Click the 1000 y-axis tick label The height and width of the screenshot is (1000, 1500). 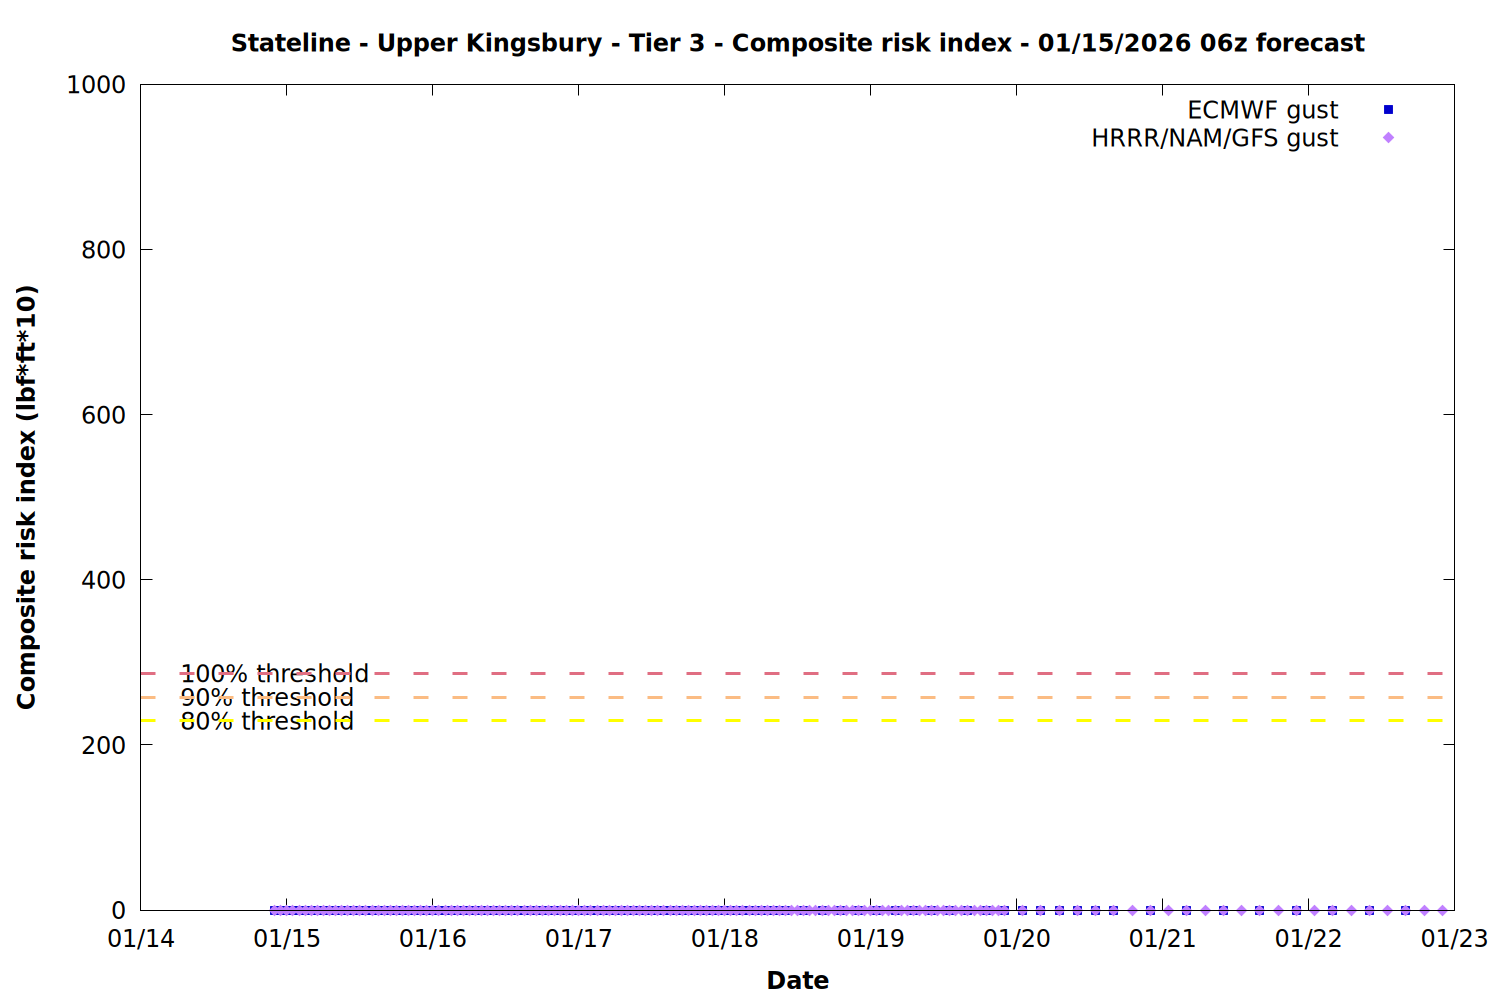[x=96, y=85]
